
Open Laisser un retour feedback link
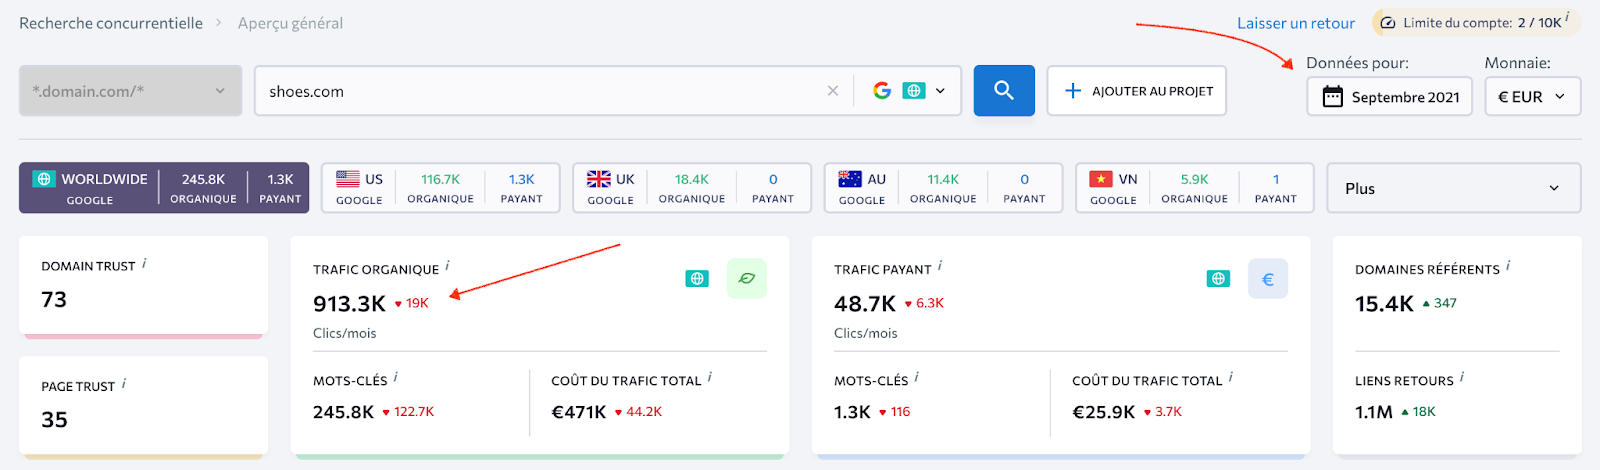tap(1296, 23)
